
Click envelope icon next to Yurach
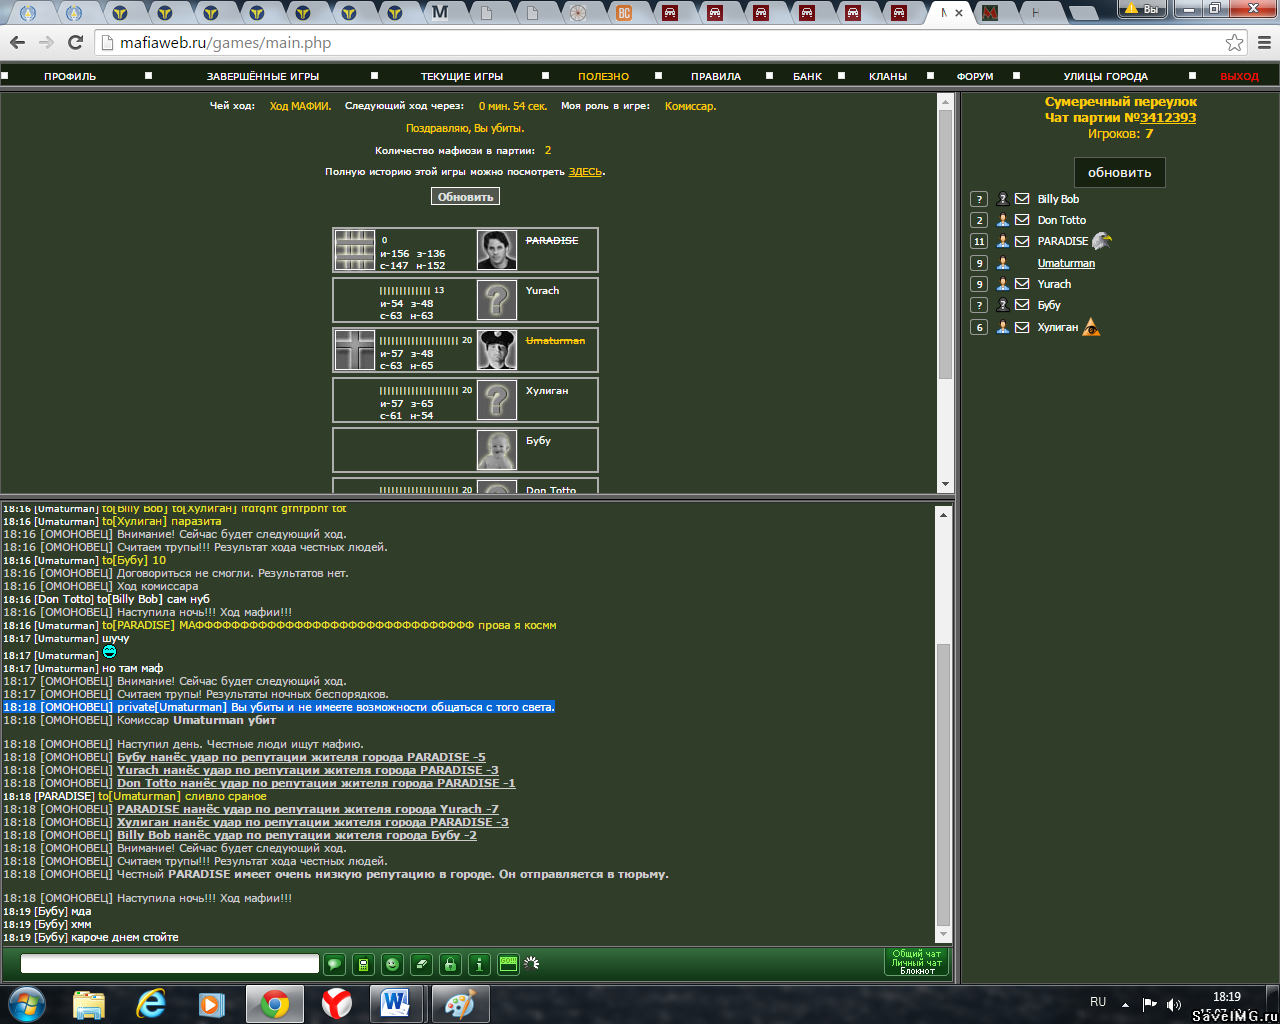click(1022, 284)
